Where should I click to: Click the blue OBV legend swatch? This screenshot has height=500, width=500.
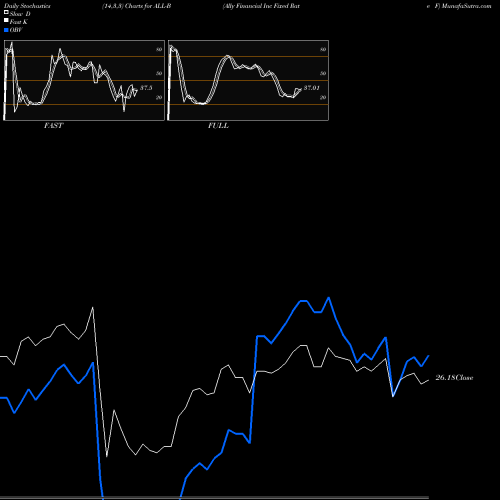tap(6, 30)
